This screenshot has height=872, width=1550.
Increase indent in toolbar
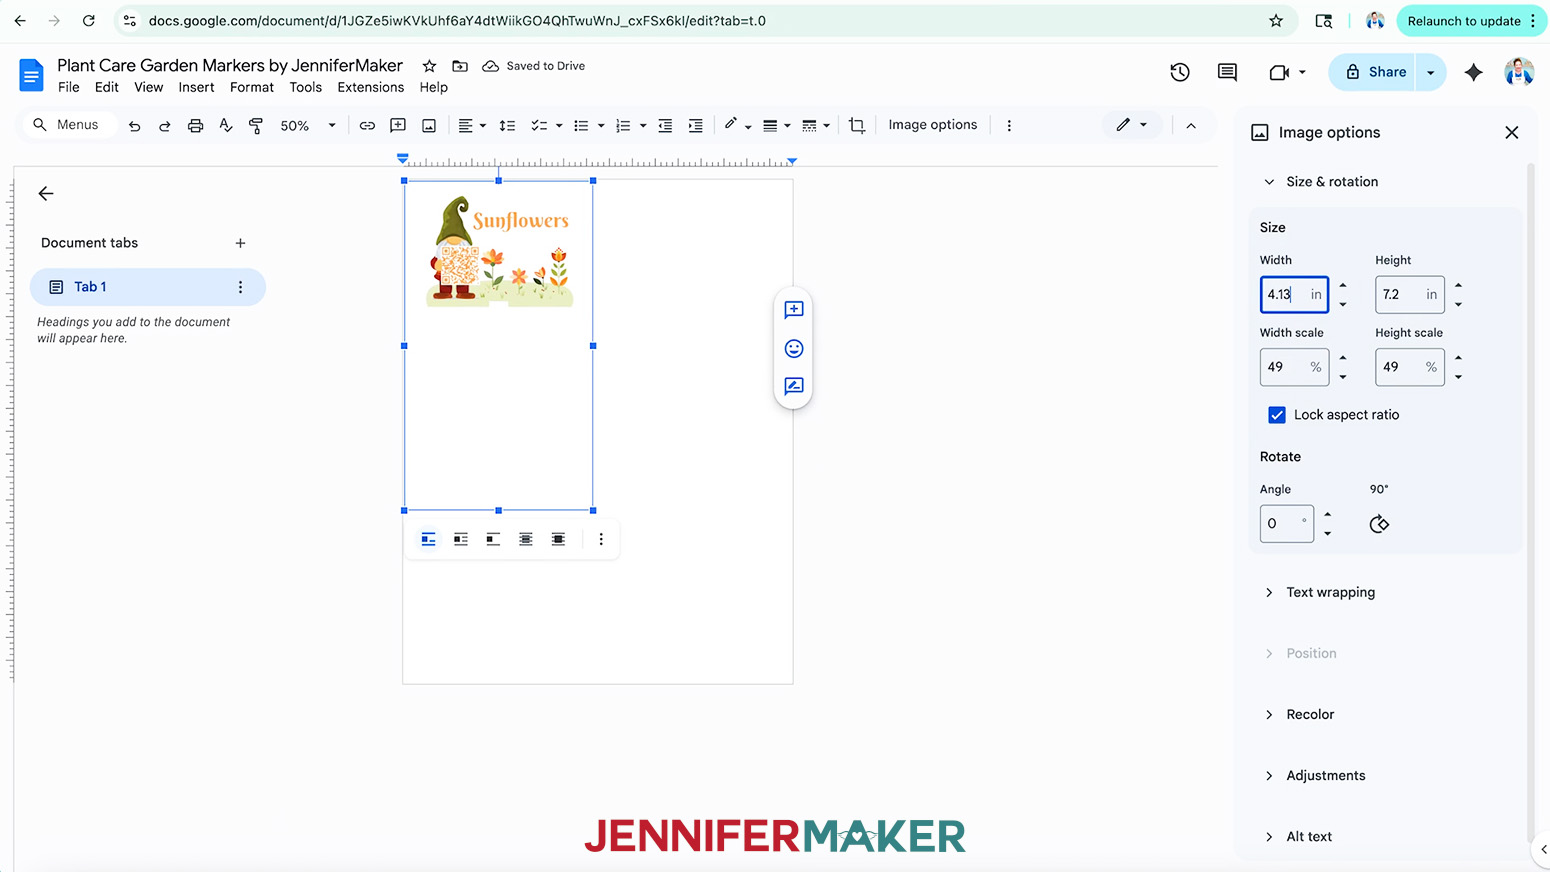(696, 126)
